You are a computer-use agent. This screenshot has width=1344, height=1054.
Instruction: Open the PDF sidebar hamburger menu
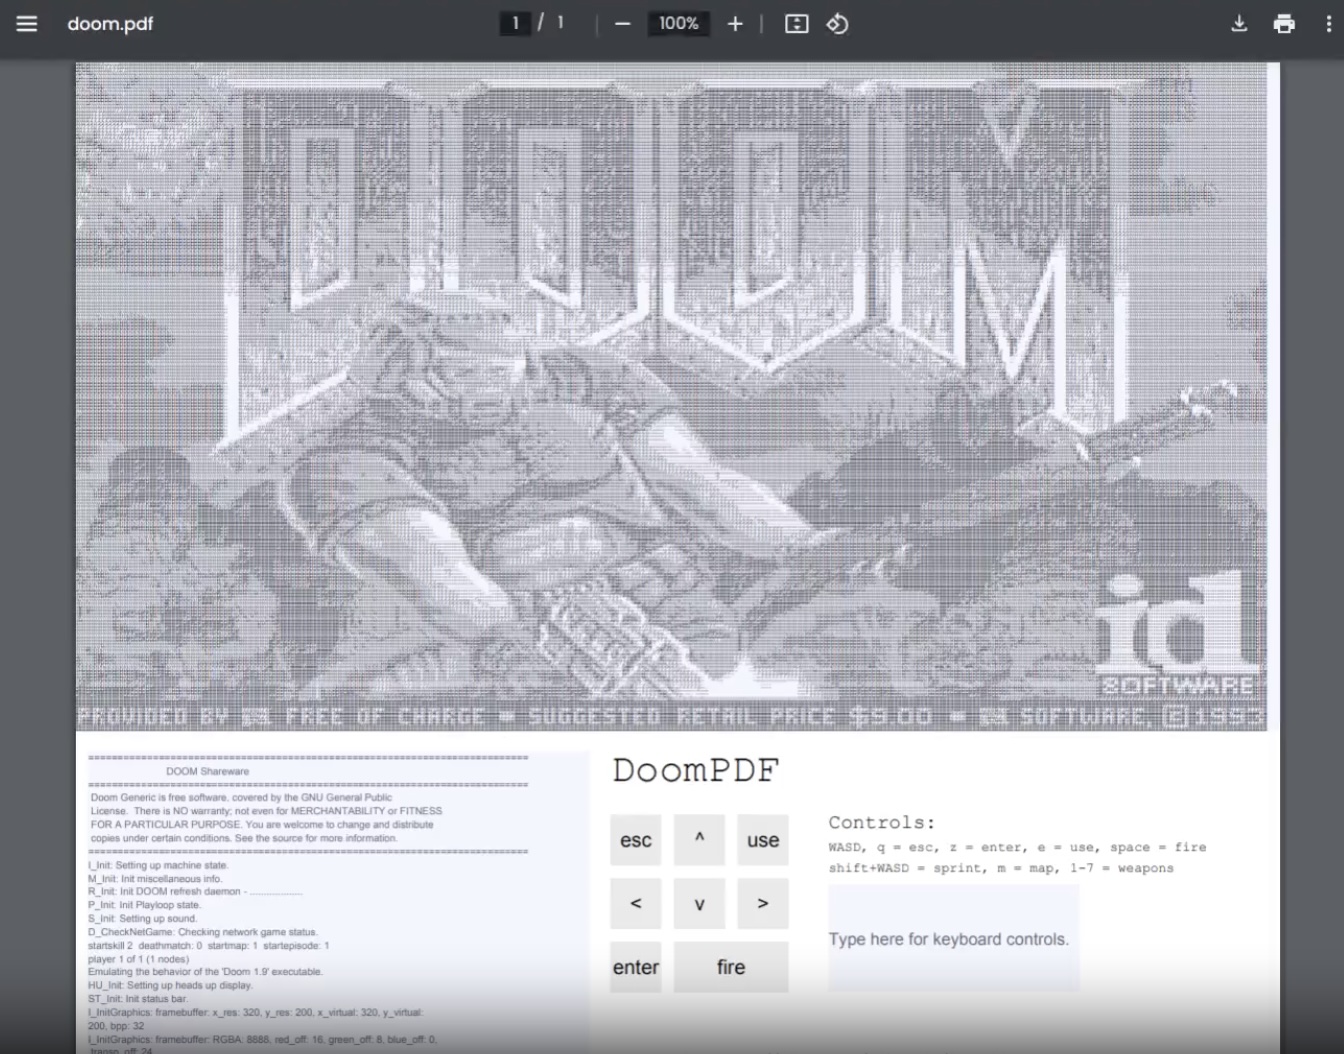(27, 23)
